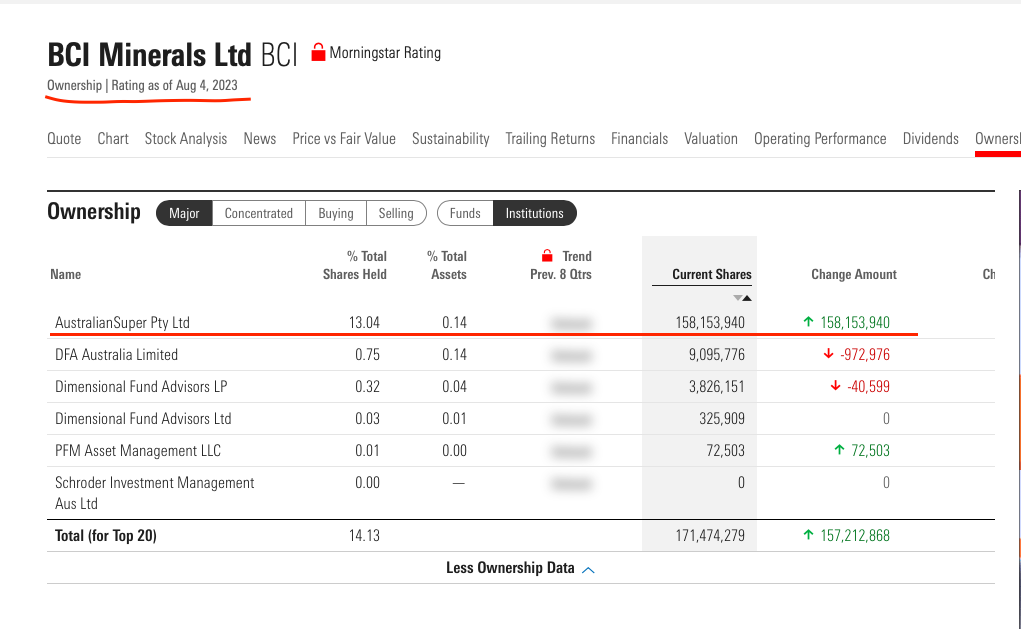Viewport: 1021px width, 629px height.
Task: Click the red lock icon beside Morningstar Rating
Action: pos(318,52)
